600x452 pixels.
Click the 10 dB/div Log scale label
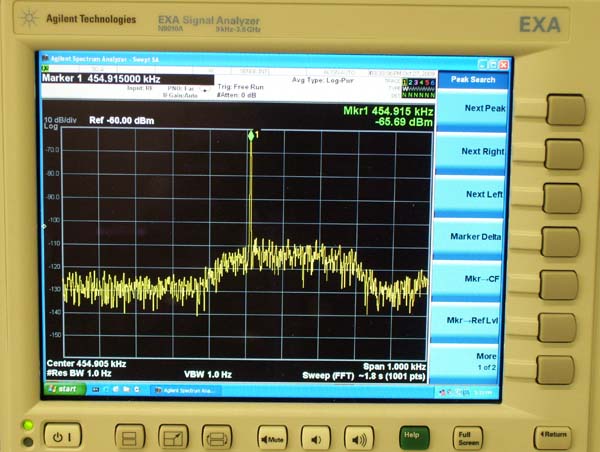[x=60, y=122]
